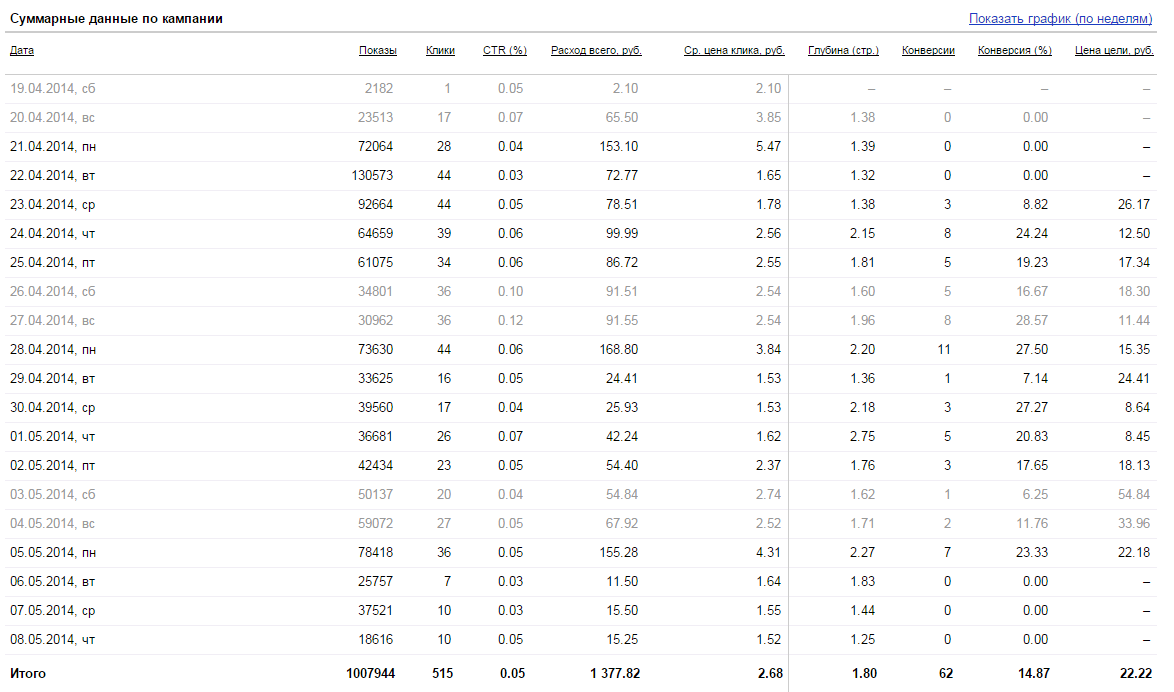Sort the table by the 'Конверсии' column
This screenshot has width=1174, height=692.
point(928,50)
